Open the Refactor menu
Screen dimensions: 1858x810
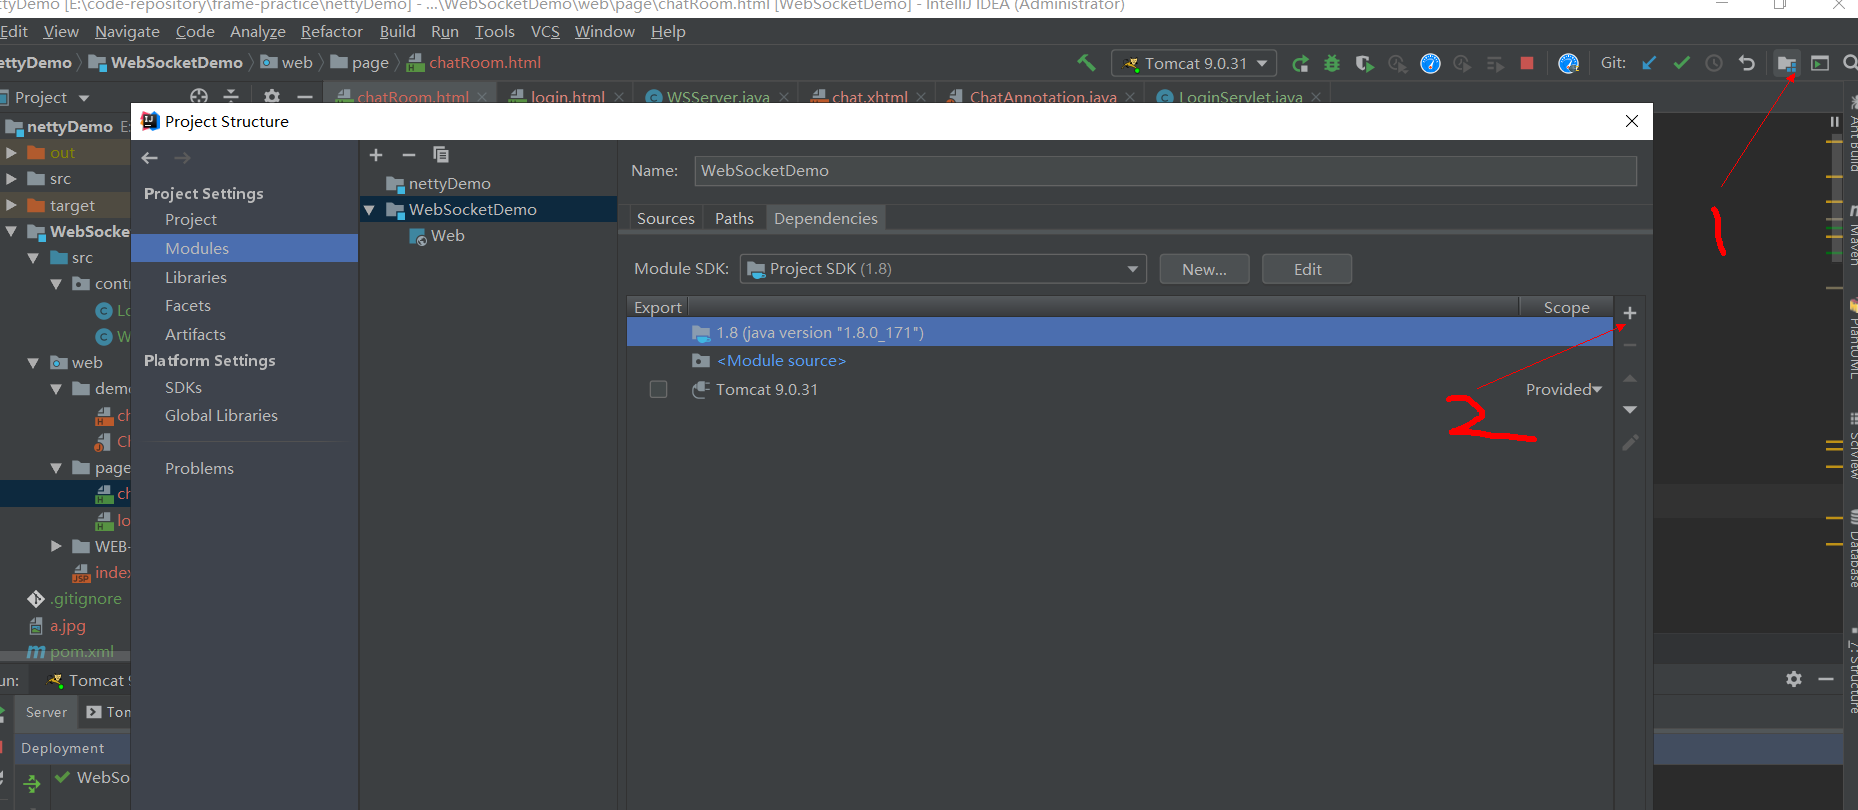click(x=332, y=32)
